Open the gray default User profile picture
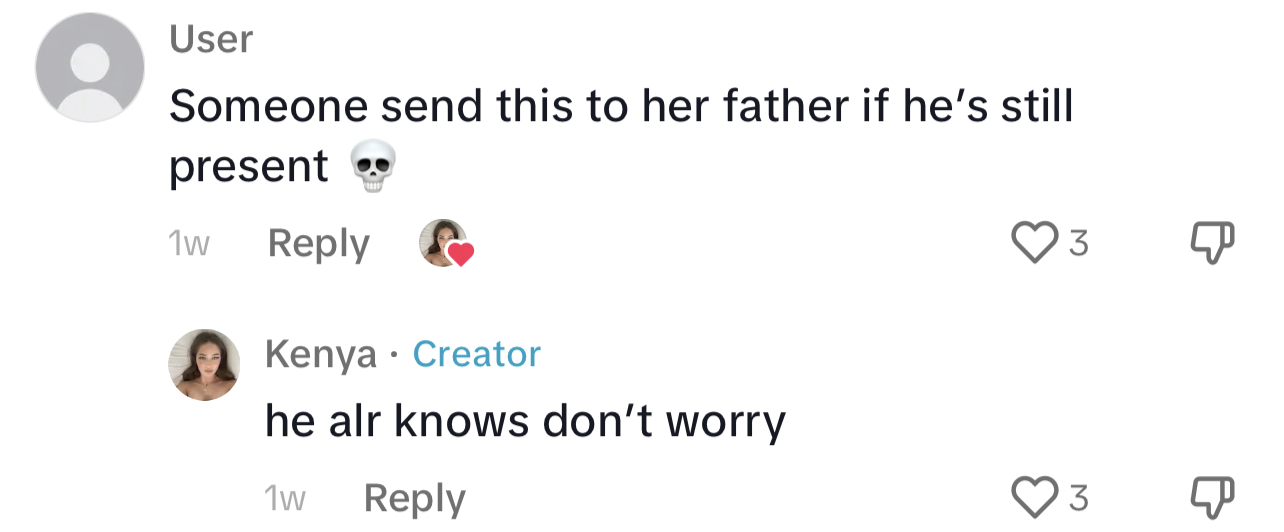 90,68
